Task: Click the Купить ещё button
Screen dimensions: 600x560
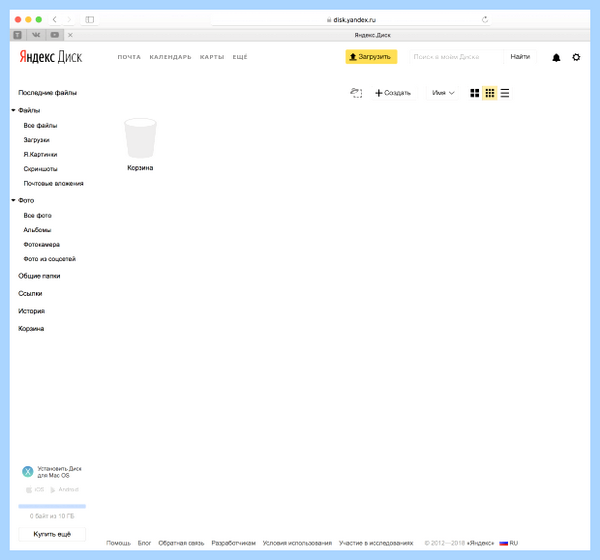Action: point(52,534)
